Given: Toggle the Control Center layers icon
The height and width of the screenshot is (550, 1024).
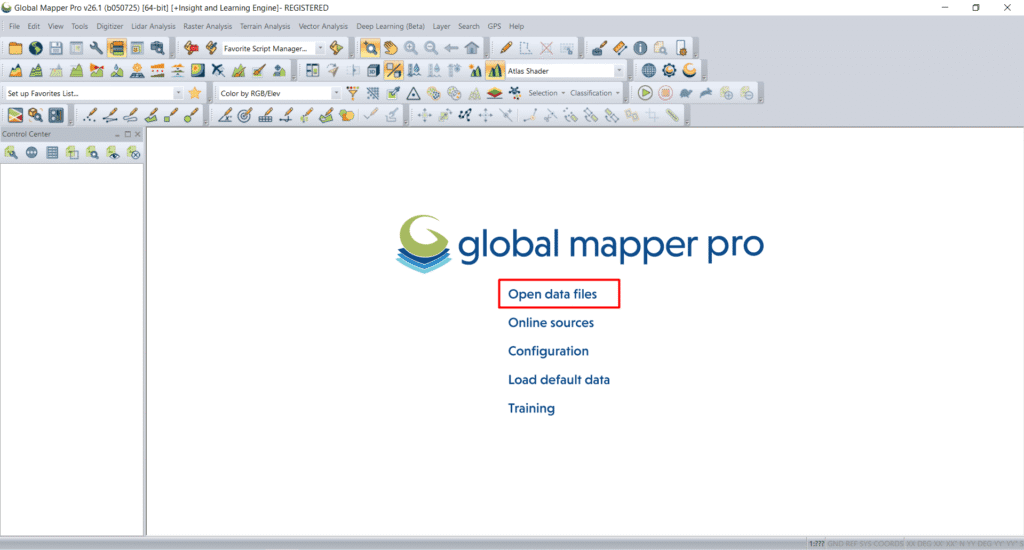Looking at the screenshot, I should [116, 48].
